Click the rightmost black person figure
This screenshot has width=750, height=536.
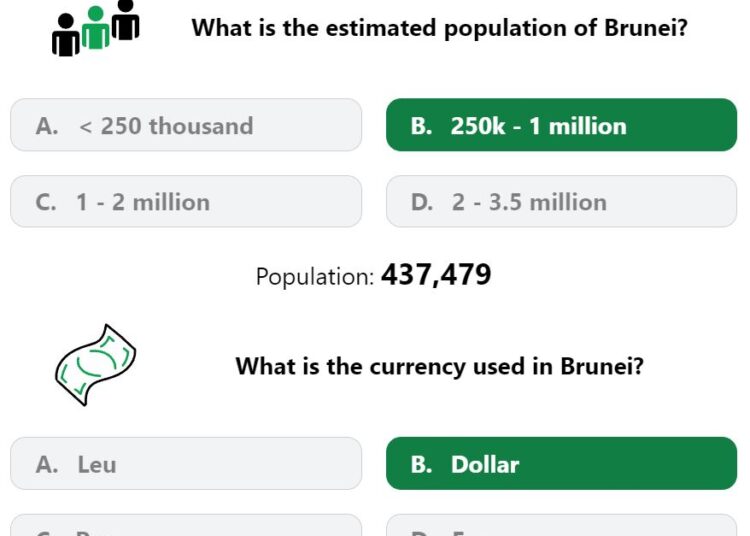(x=126, y=20)
